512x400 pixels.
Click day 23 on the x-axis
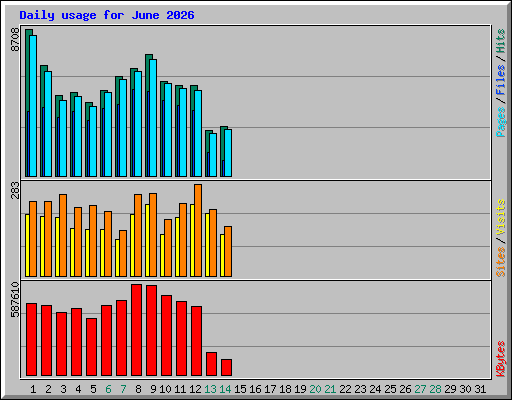[360, 389]
